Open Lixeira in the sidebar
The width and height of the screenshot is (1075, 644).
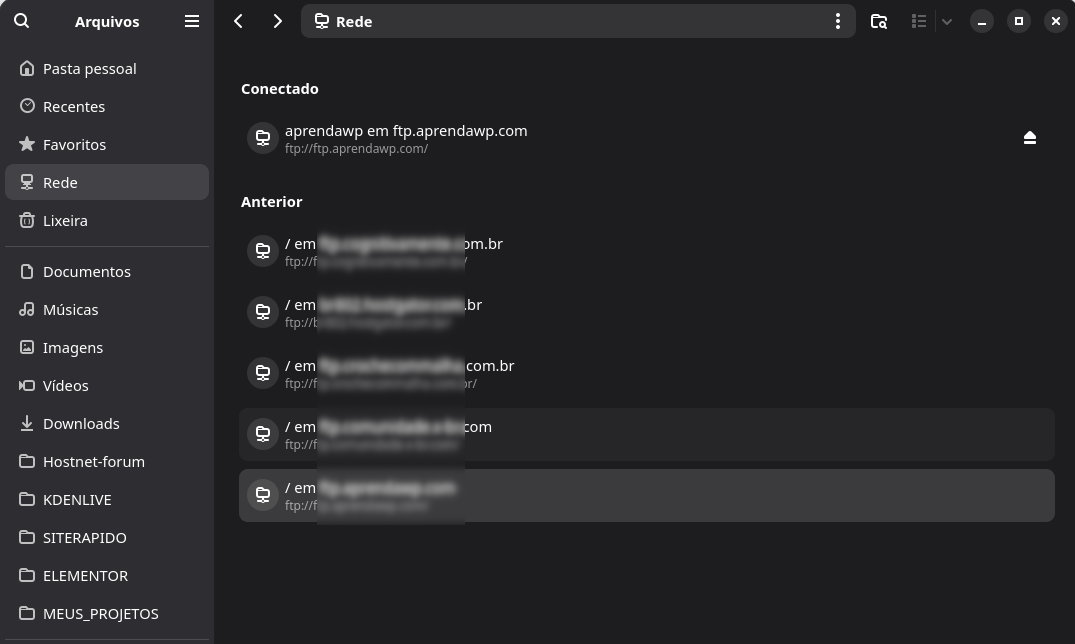coord(65,221)
